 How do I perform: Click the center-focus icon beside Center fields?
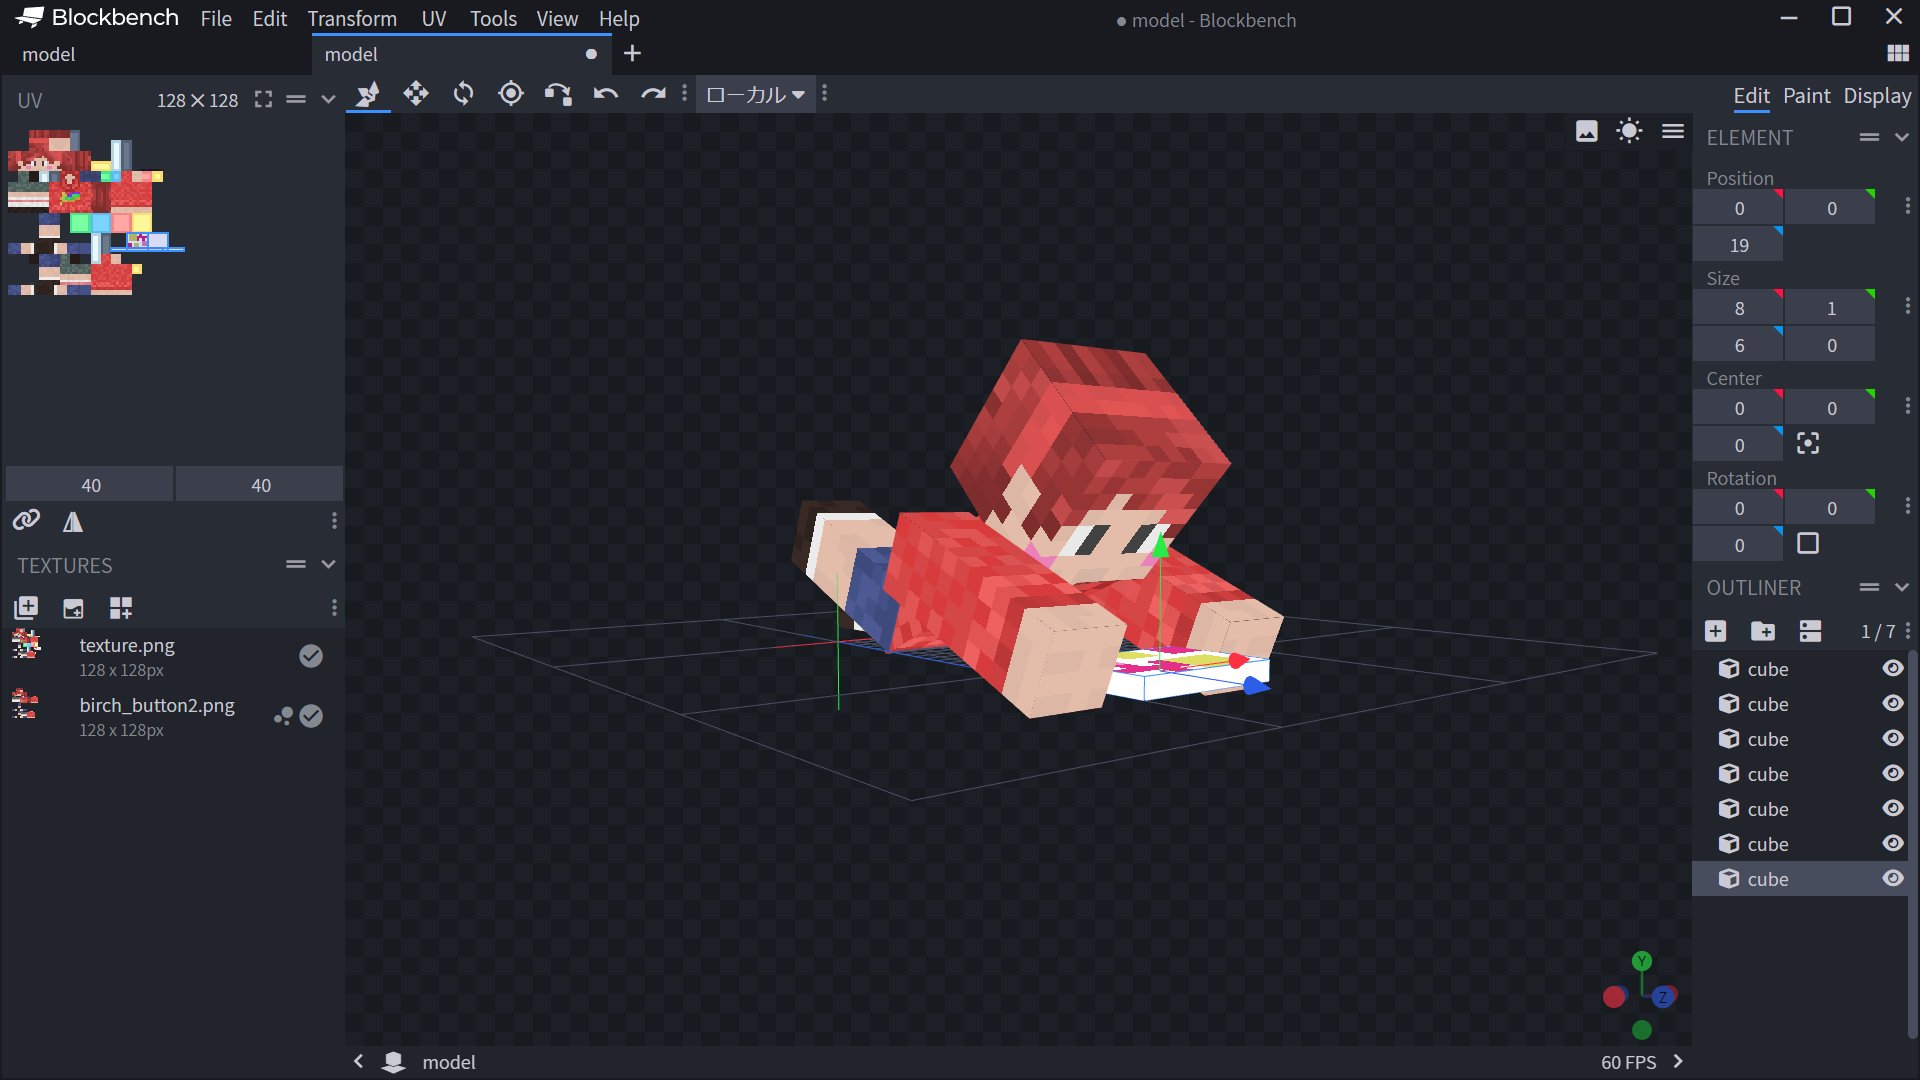(x=1808, y=444)
